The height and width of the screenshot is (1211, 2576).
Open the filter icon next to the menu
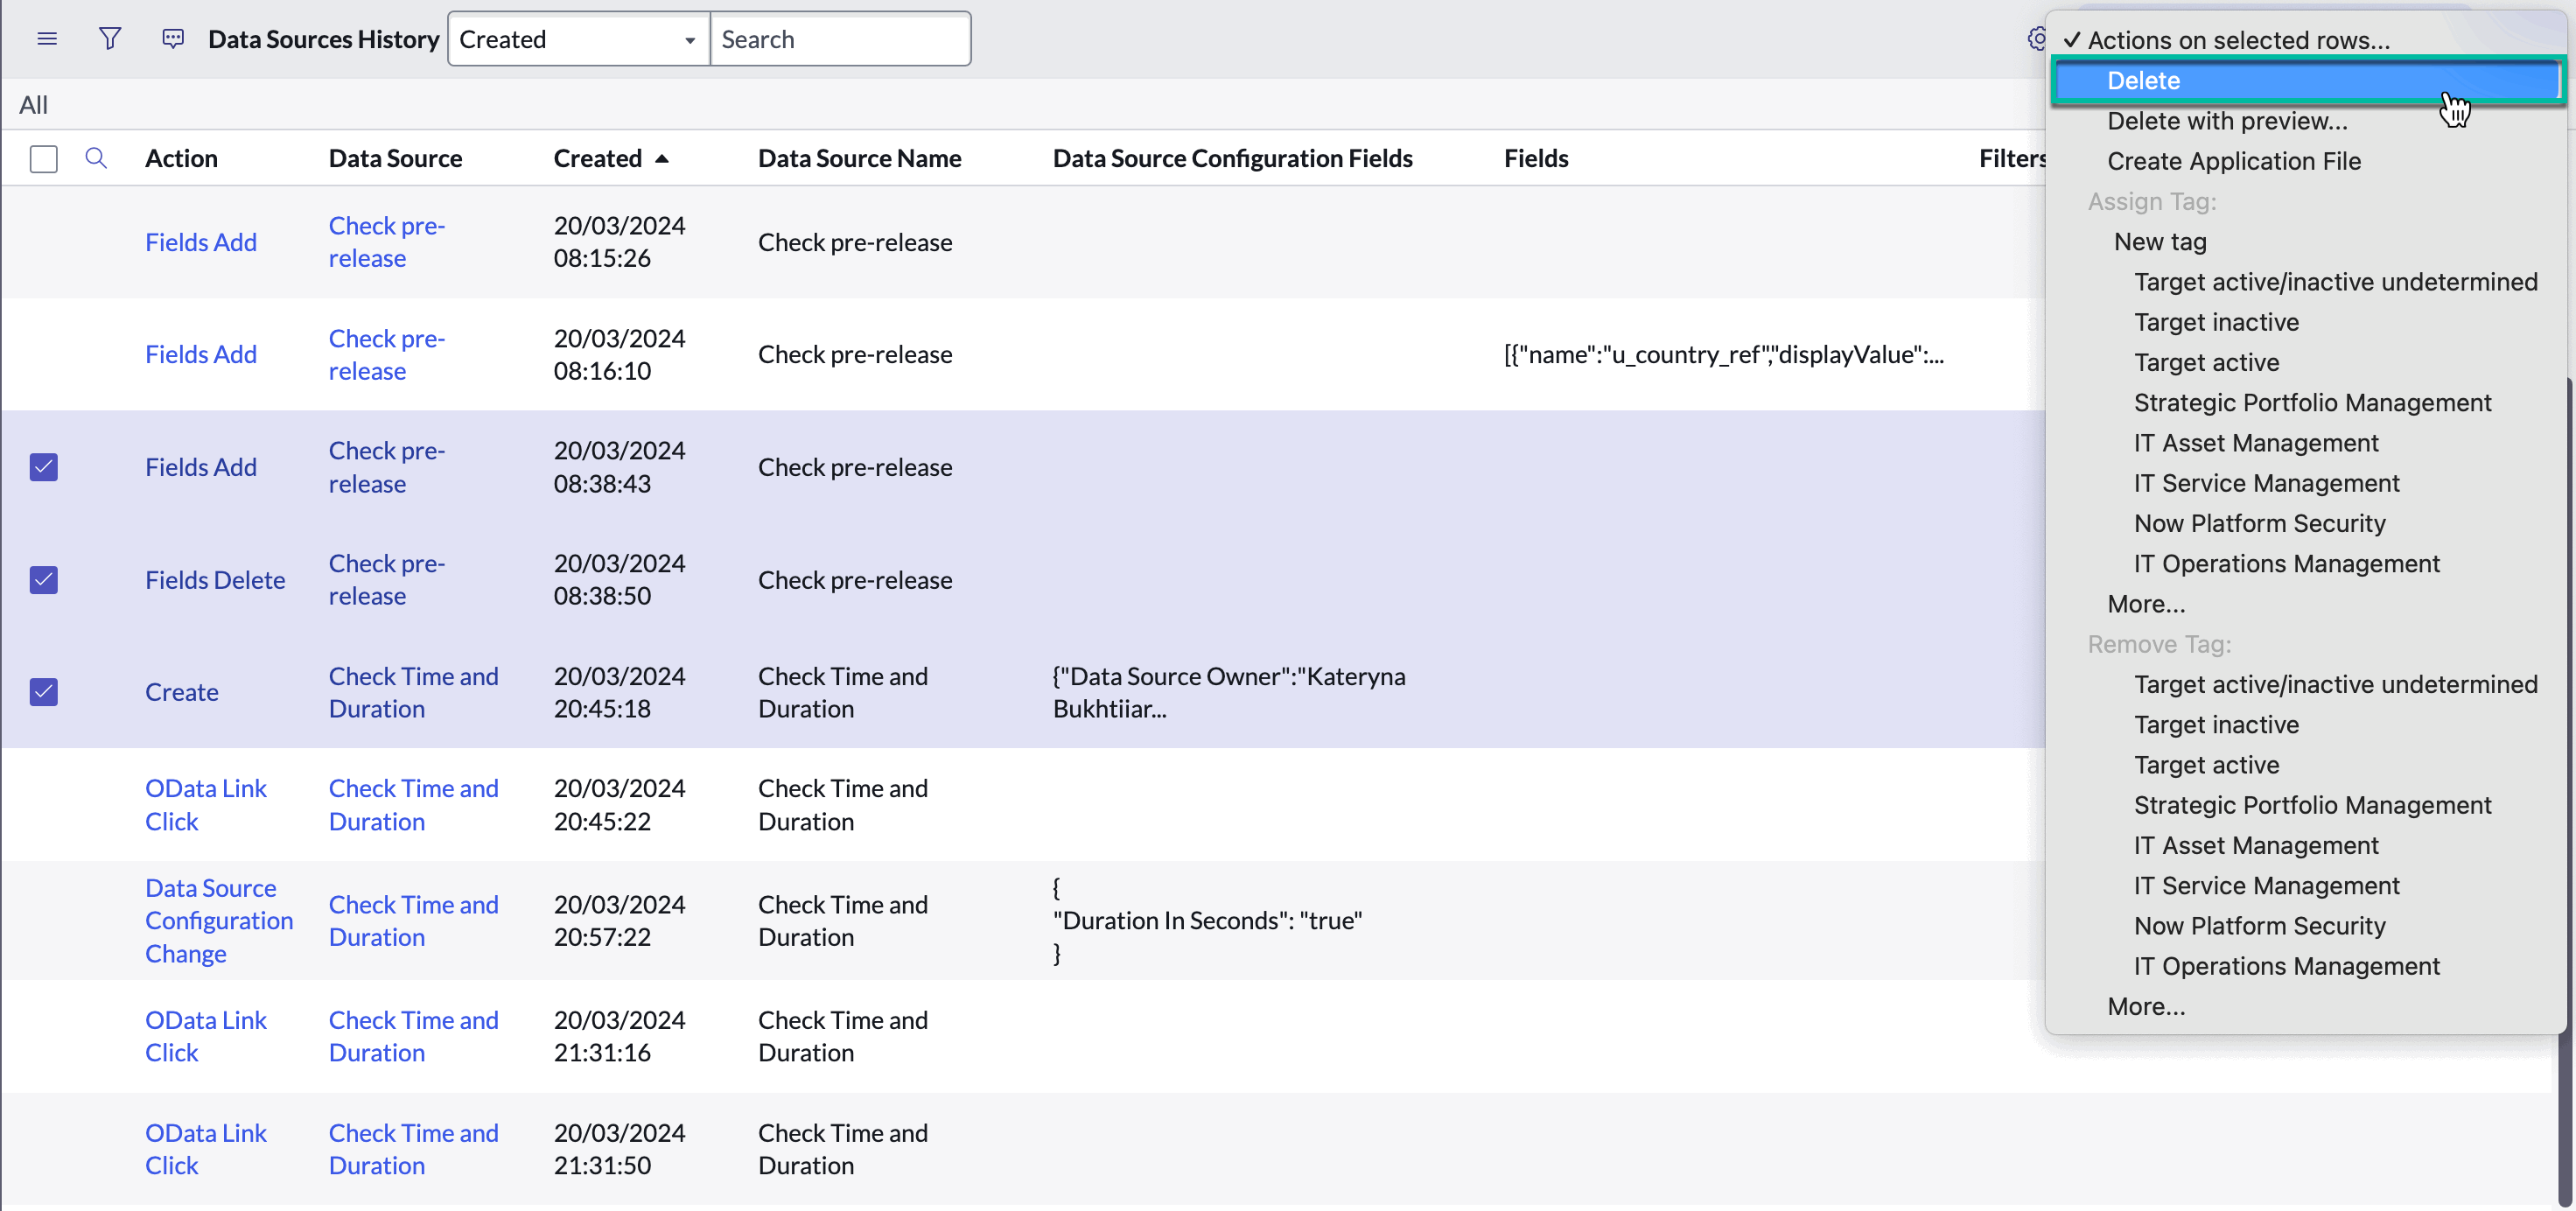tap(110, 38)
